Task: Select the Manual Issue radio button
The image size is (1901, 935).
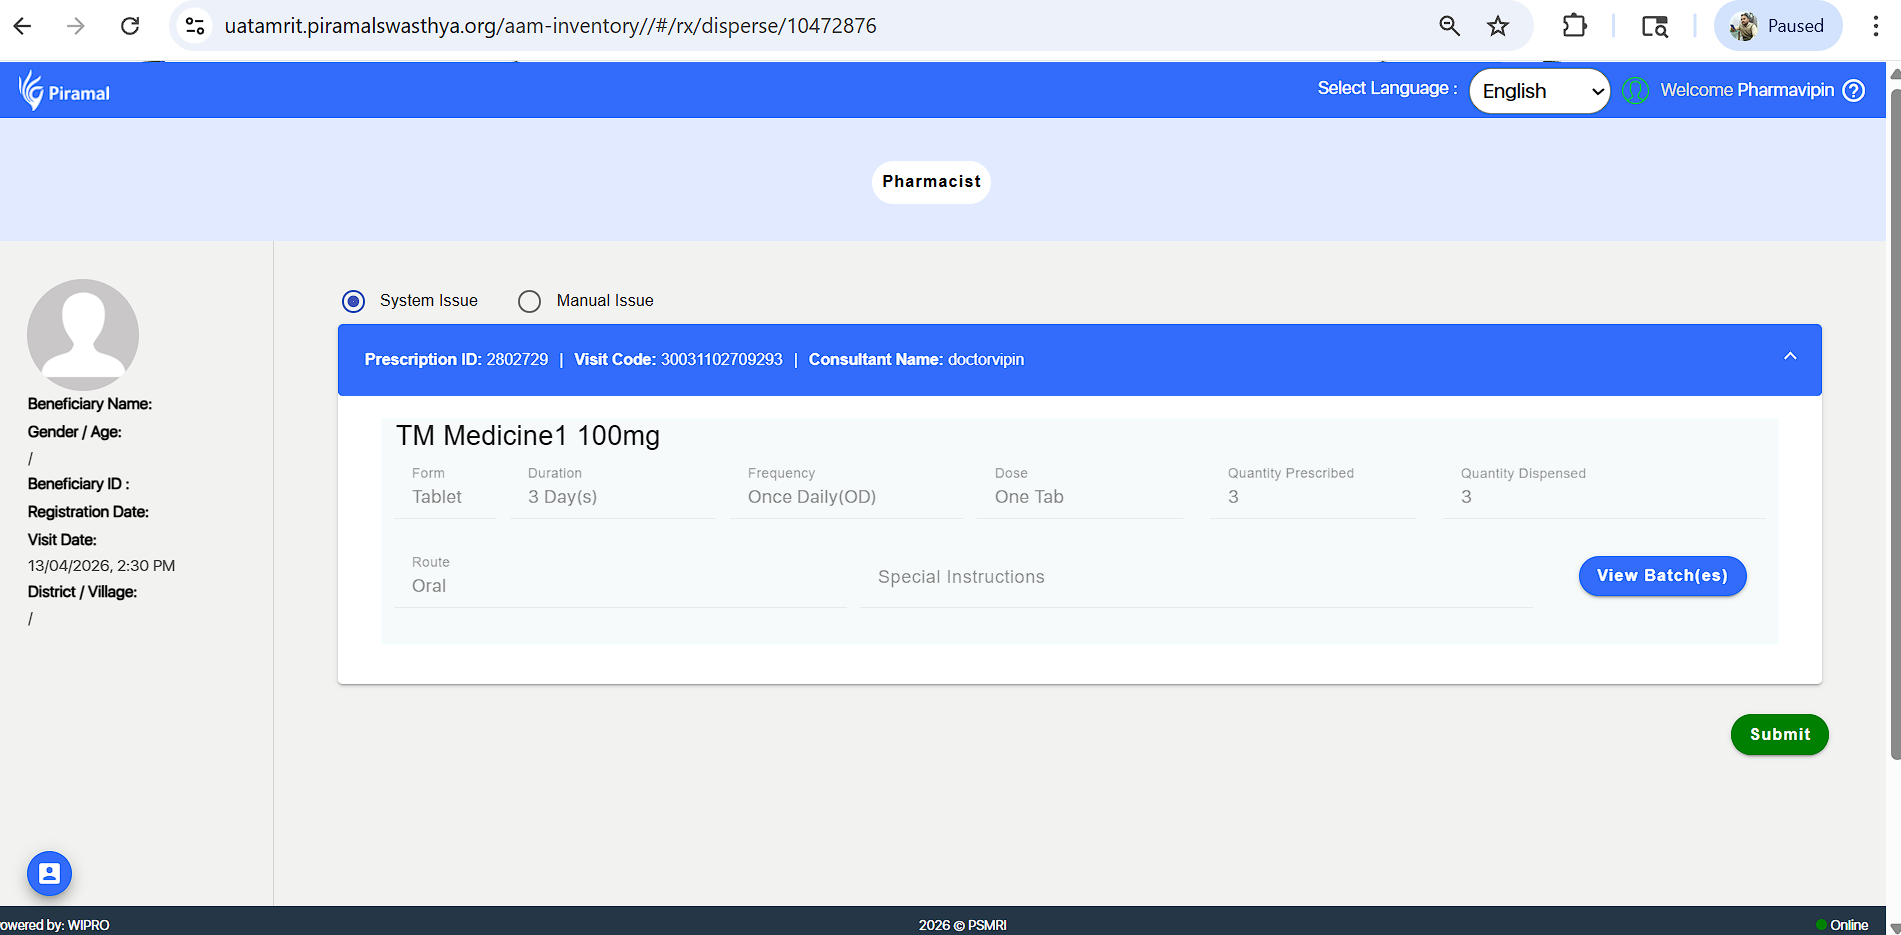Action: pos(529,301)
